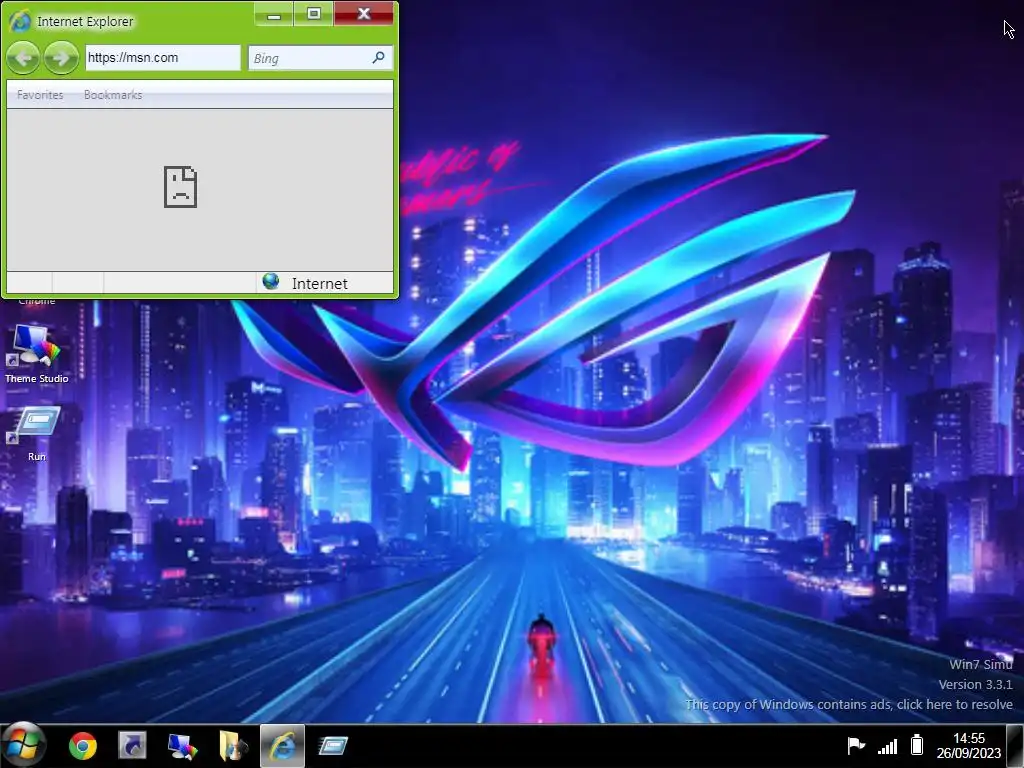Screen dimensions: 1024x768
Task: Click the network signal bars icon
Action: click(x=888, y=745)
